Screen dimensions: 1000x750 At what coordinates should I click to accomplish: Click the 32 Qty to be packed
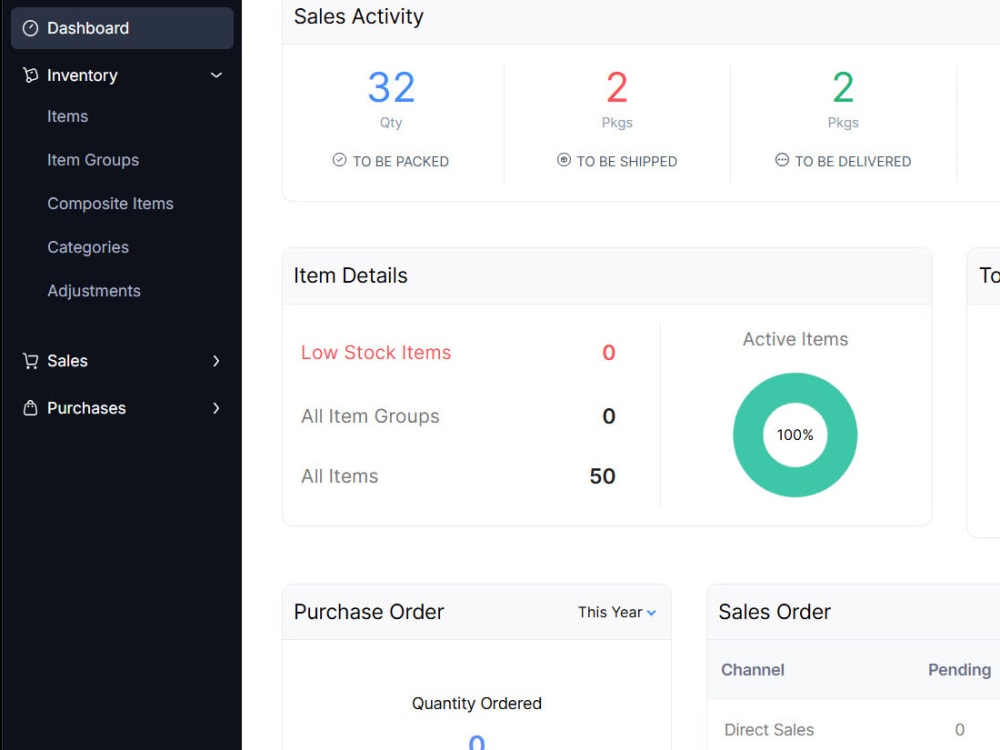coord(391,87)
